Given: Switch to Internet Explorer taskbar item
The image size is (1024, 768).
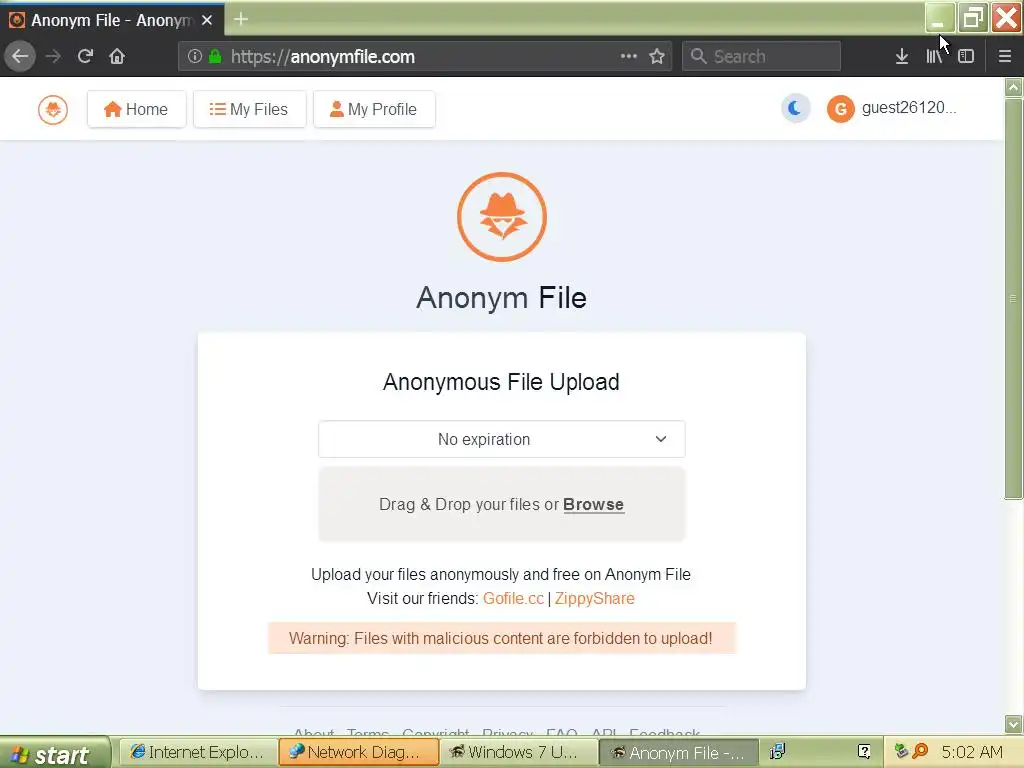Looking at the screenshot, I should click(x=199, y=752).
